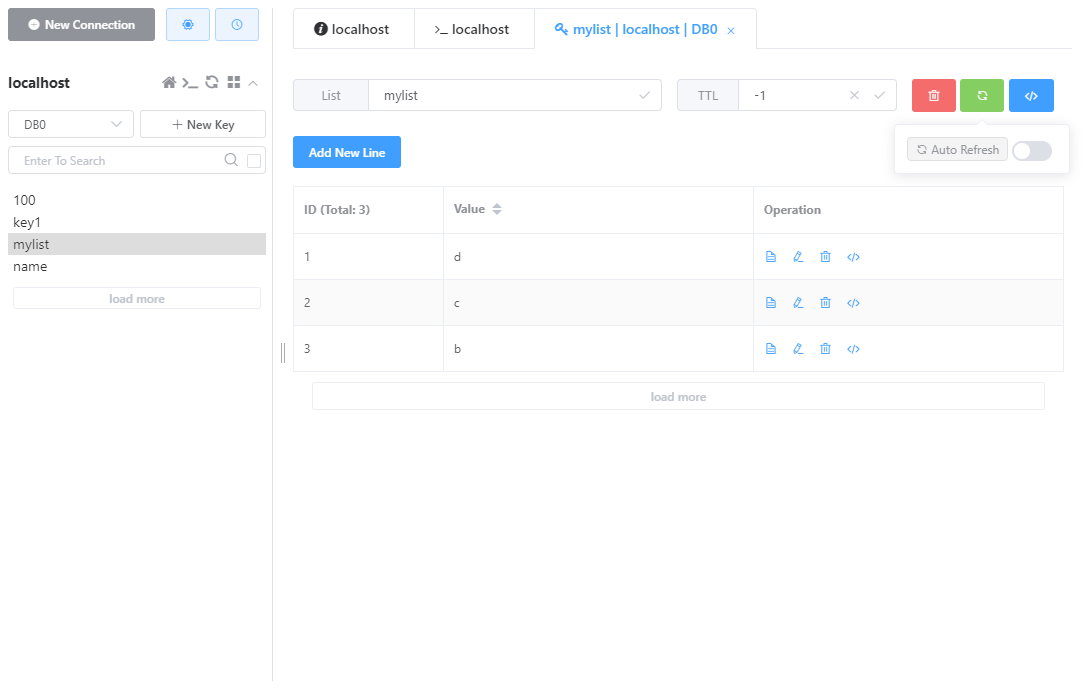This screenshot has width=1084, height=689.
Task: Dump command for row with value d
Action: (853, 257)
